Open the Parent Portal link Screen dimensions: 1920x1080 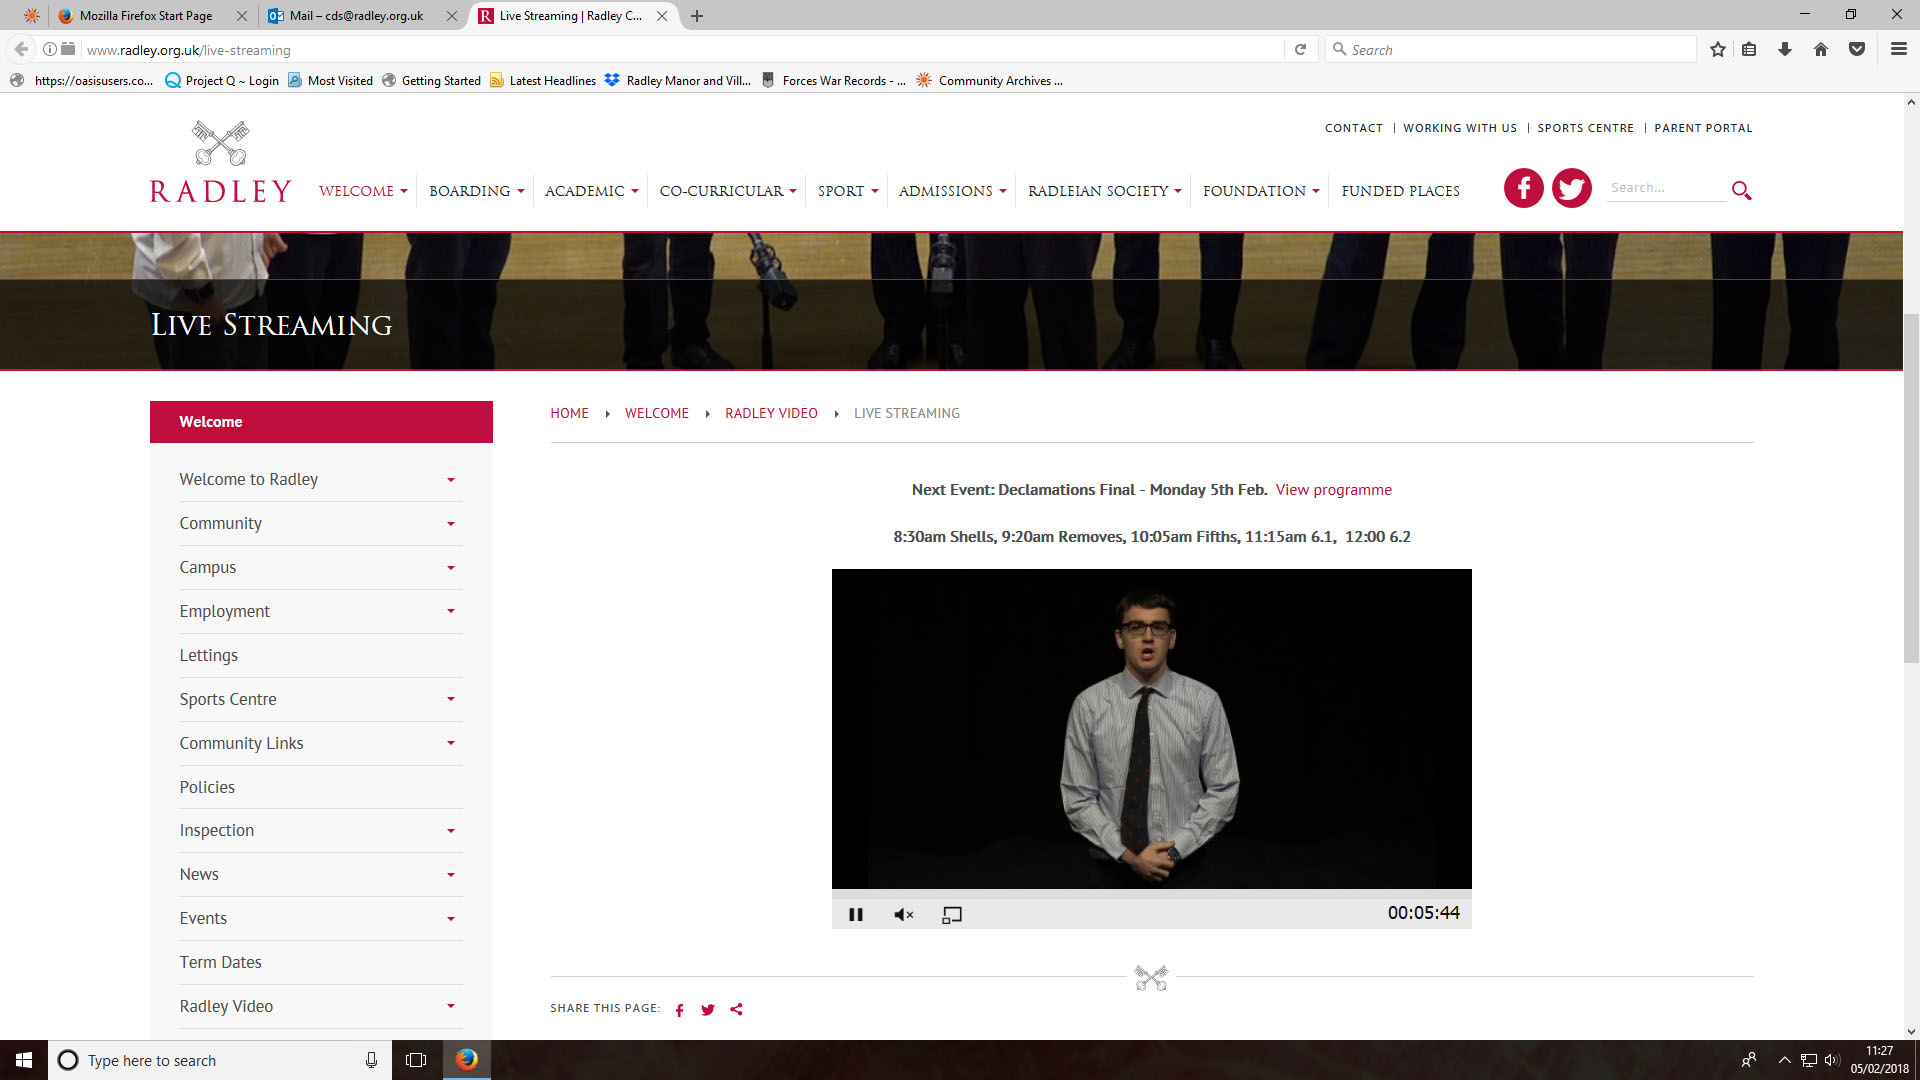click(x=1703, y=128)
